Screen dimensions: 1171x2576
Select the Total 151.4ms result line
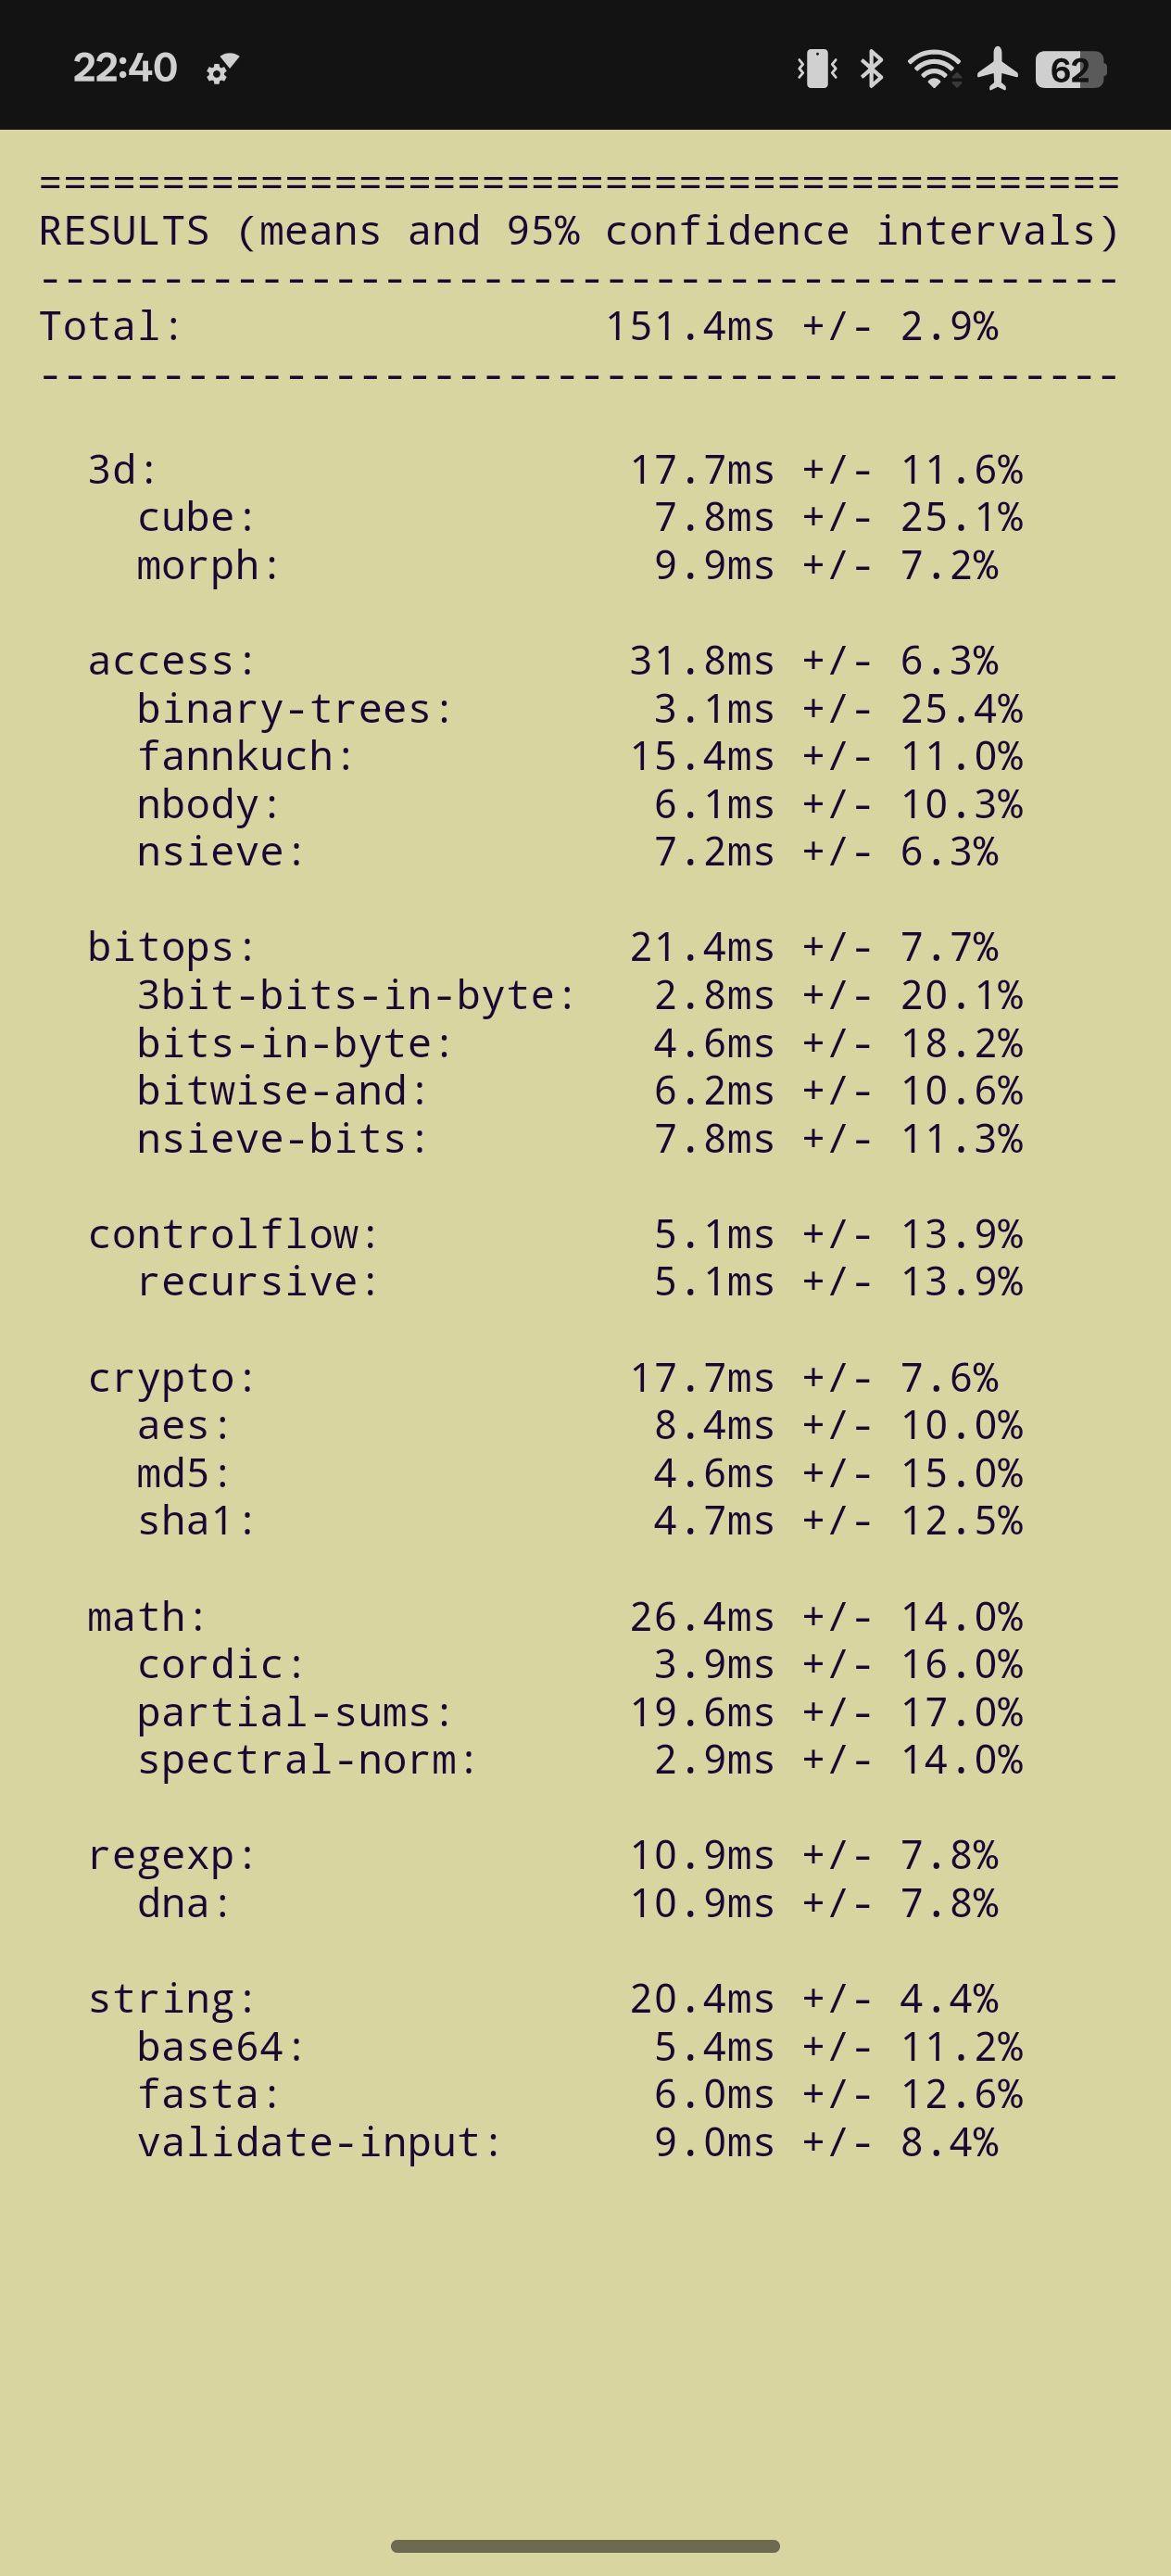pyautogui.click(x=519, y=327)
